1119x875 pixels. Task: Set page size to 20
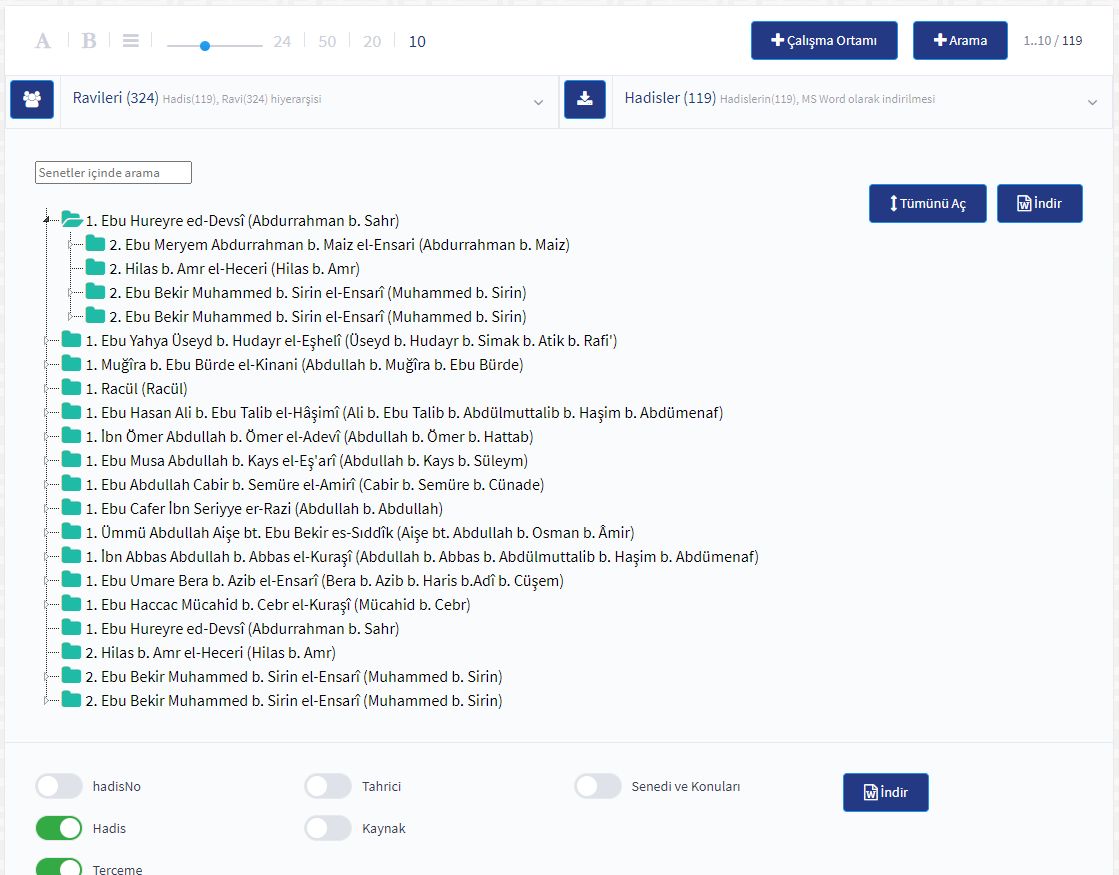[x=372, y=41]
